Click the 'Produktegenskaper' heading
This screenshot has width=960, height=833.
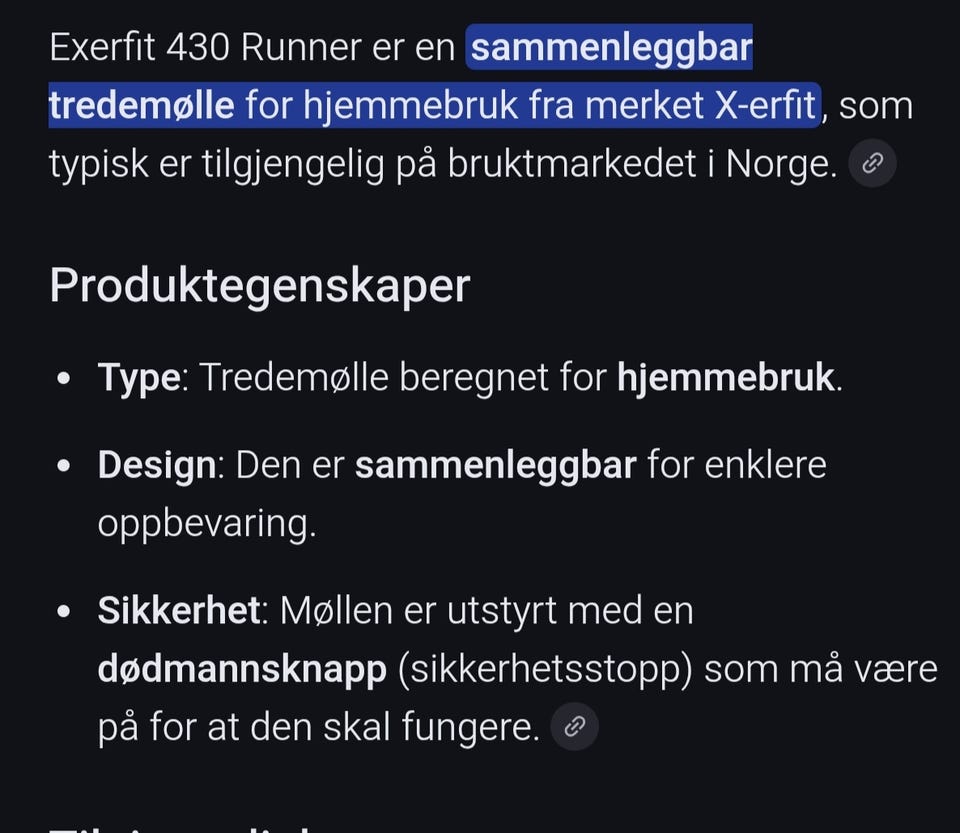tap(259, 286)
